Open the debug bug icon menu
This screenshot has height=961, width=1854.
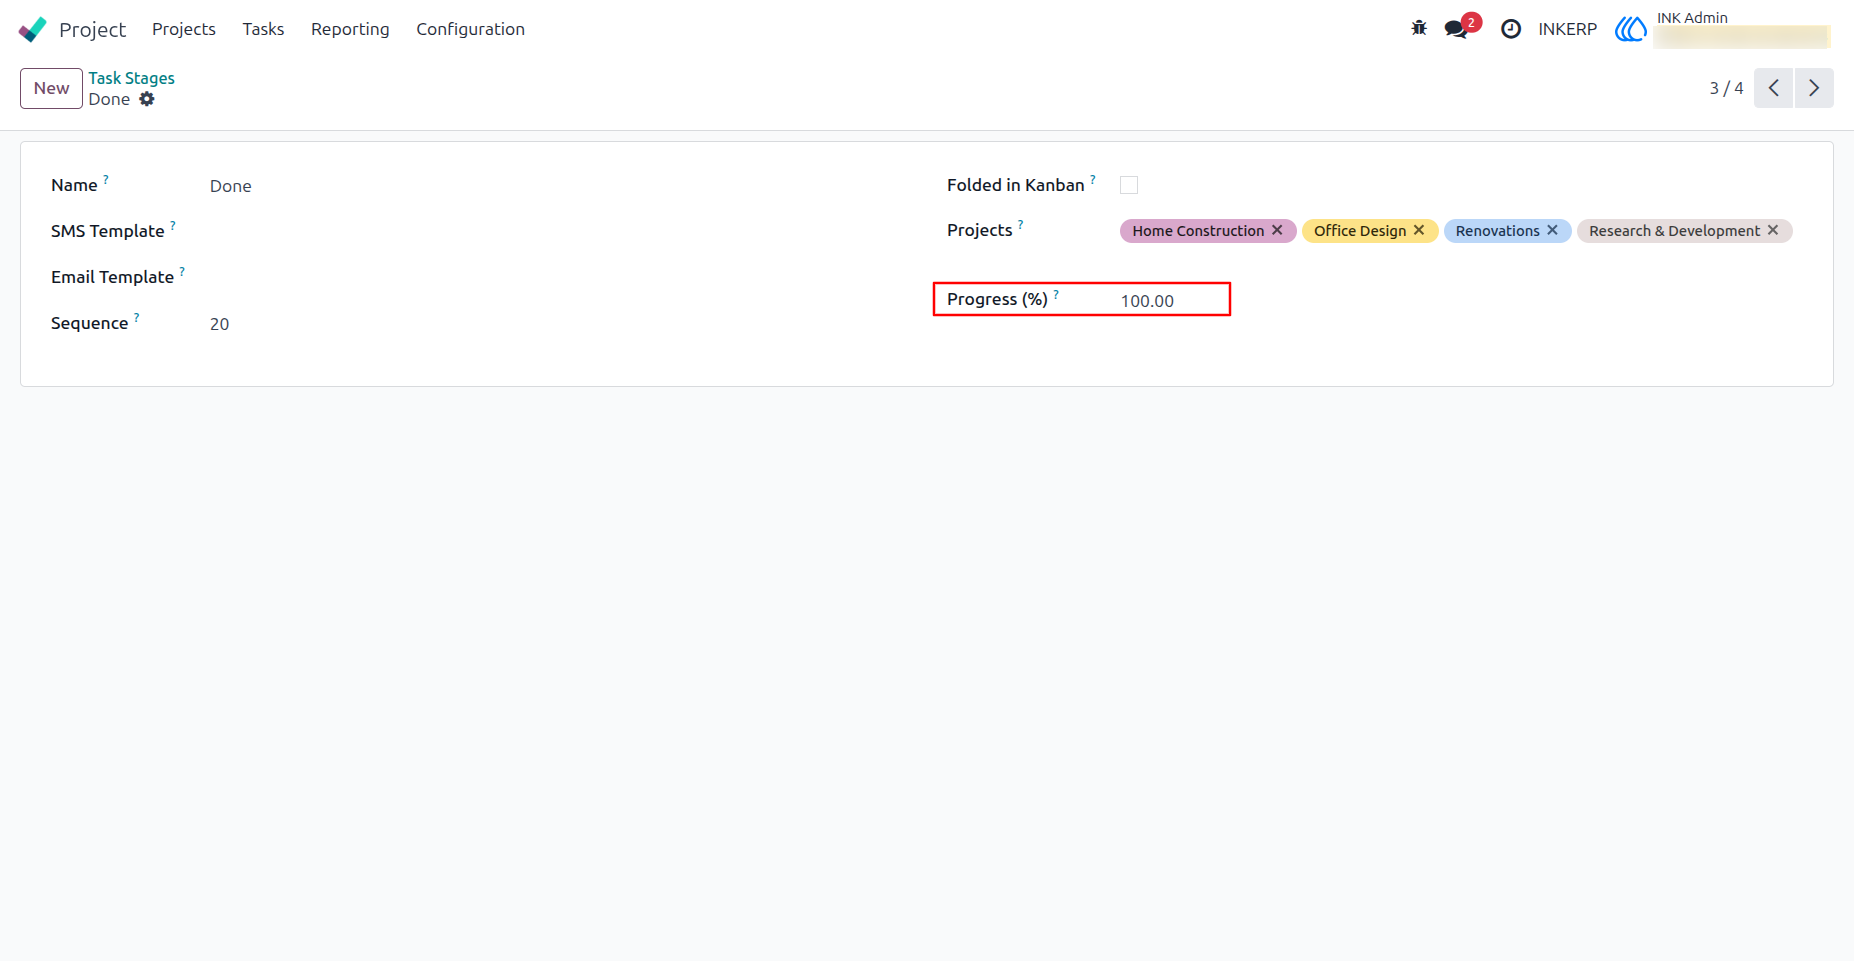coord(1419,29)
